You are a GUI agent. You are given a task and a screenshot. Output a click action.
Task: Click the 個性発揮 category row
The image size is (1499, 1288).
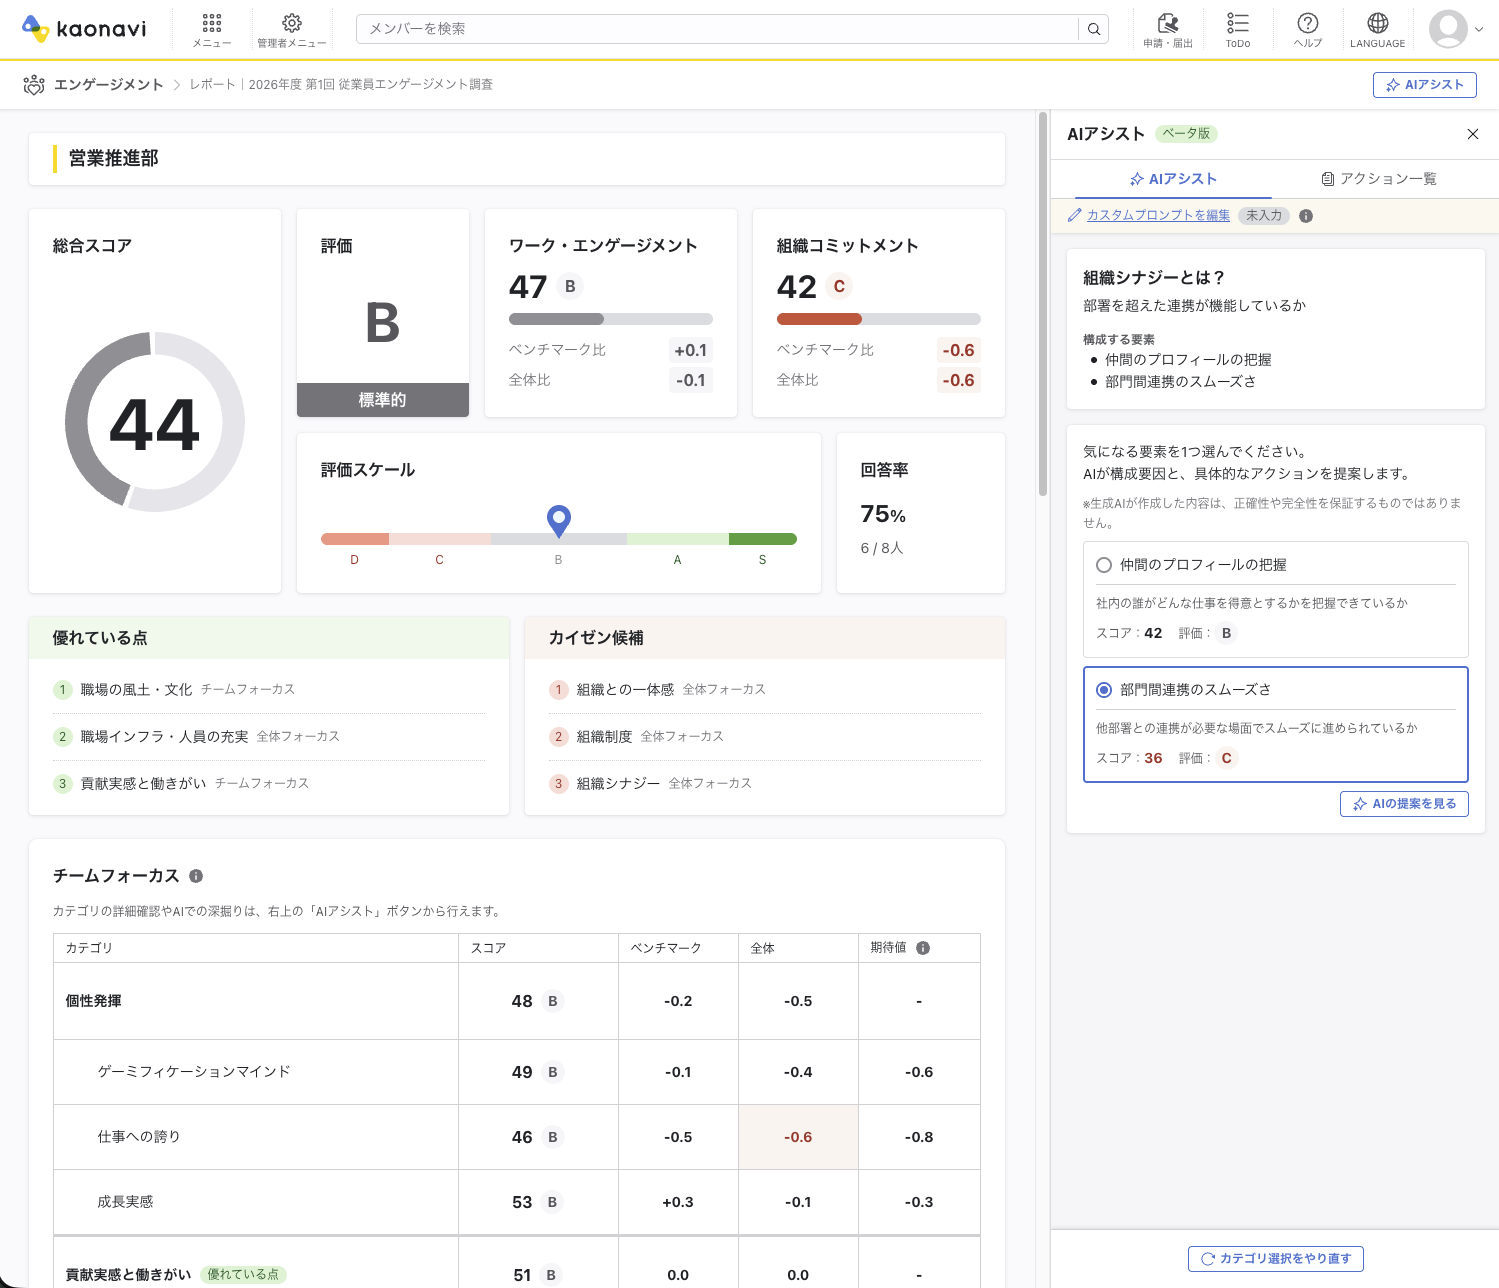click(x=517, y=1001)
